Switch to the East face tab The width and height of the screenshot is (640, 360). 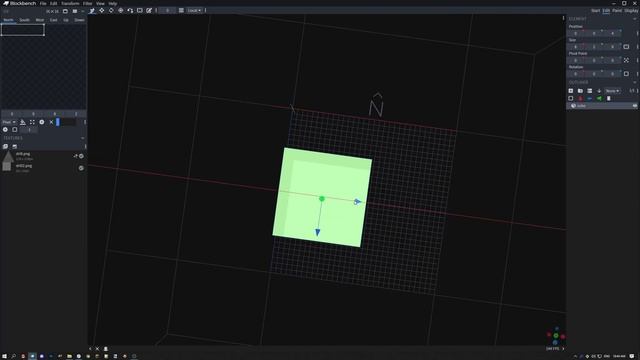coord(53,20)
